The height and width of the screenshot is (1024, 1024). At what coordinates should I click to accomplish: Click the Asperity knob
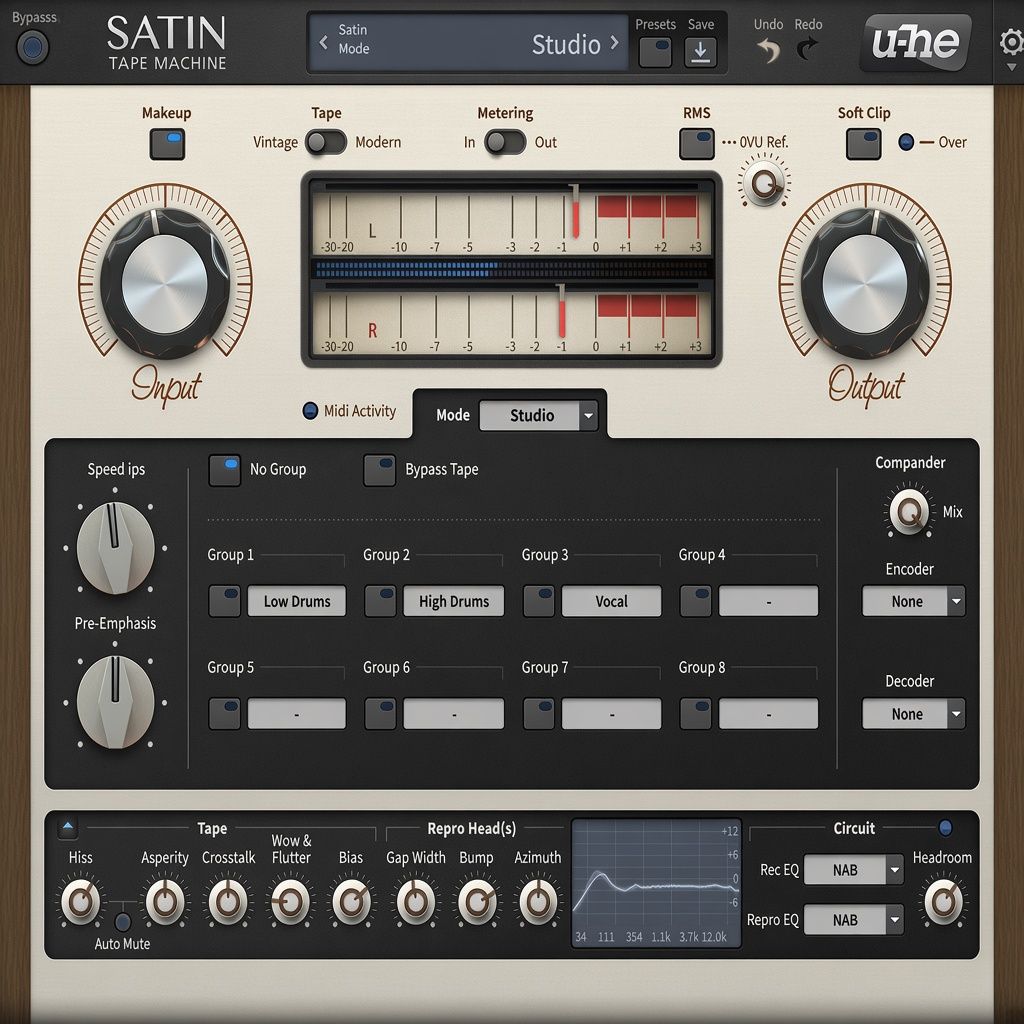tap(165, 902)
